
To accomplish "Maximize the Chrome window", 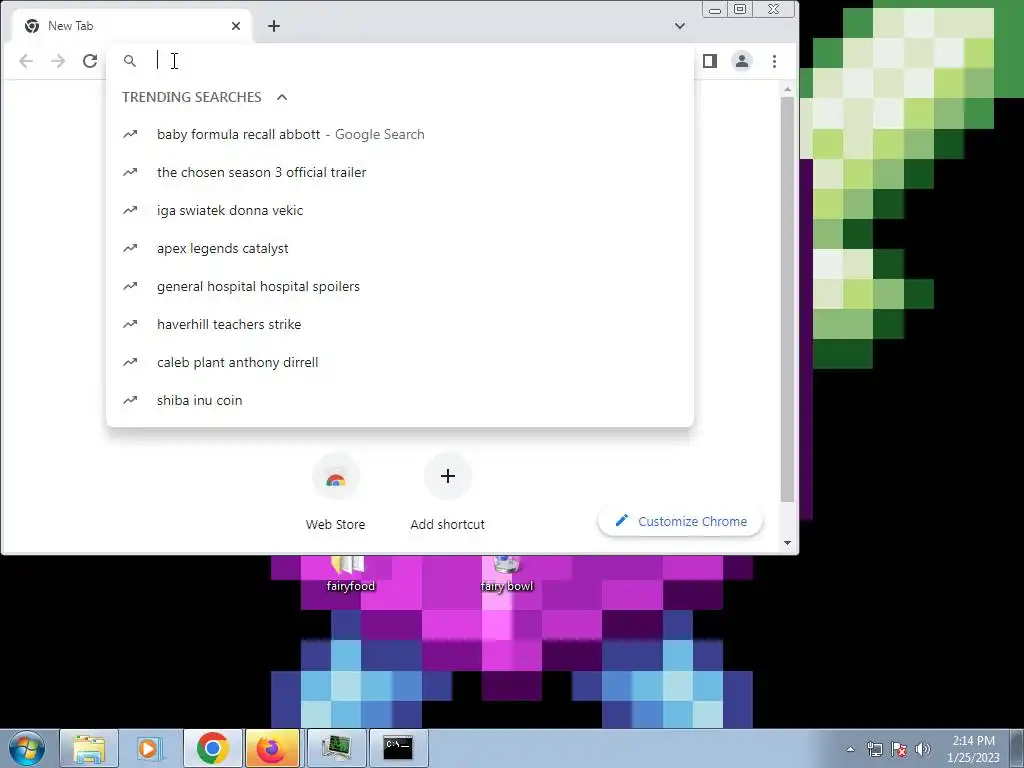I will click(741, 9).
